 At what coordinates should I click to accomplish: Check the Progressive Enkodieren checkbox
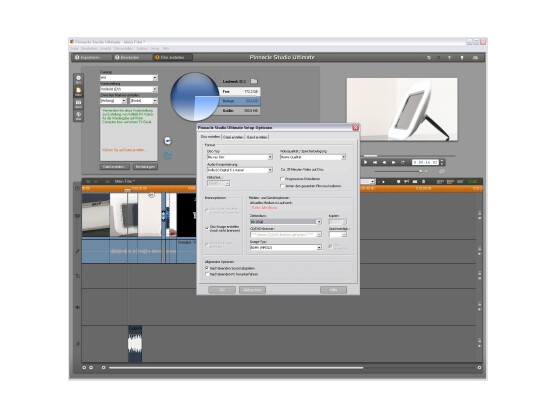(x=282, y=179)
